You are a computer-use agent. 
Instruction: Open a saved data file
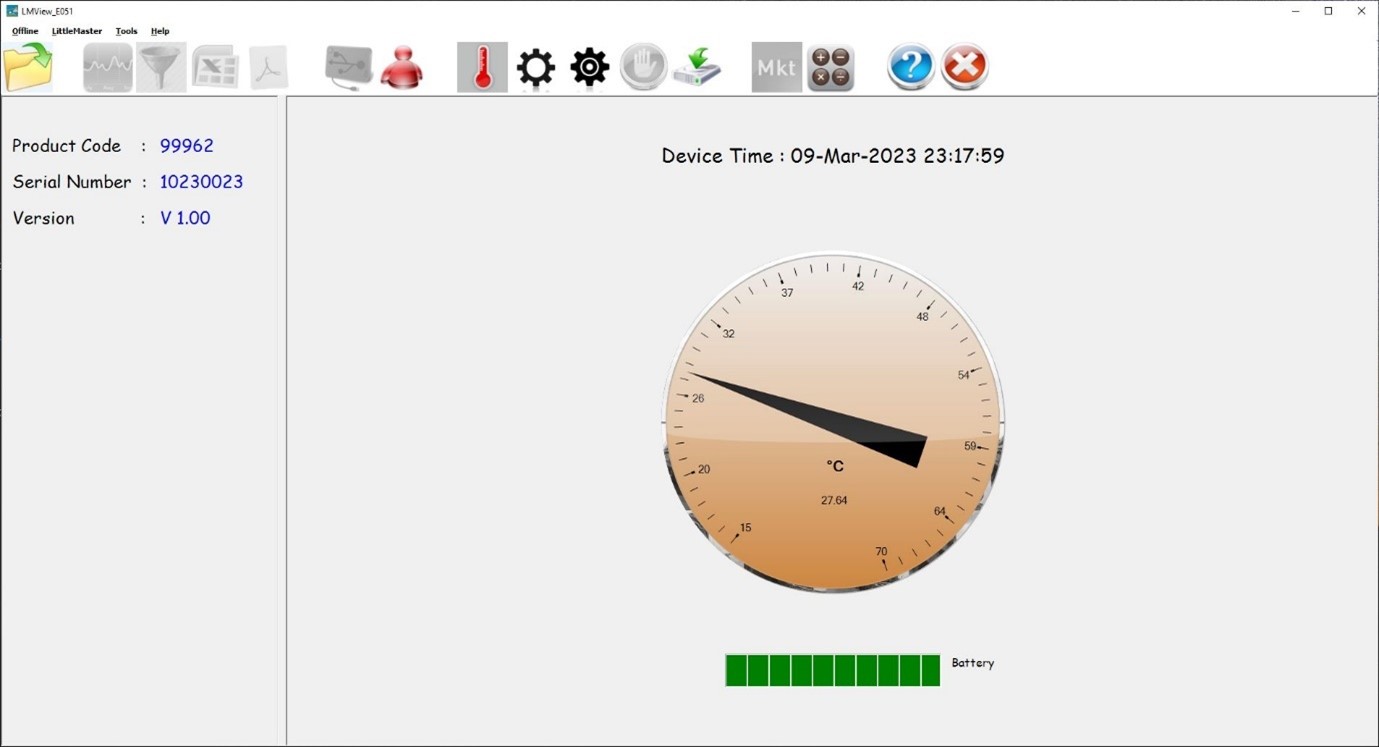click(28, 66)
